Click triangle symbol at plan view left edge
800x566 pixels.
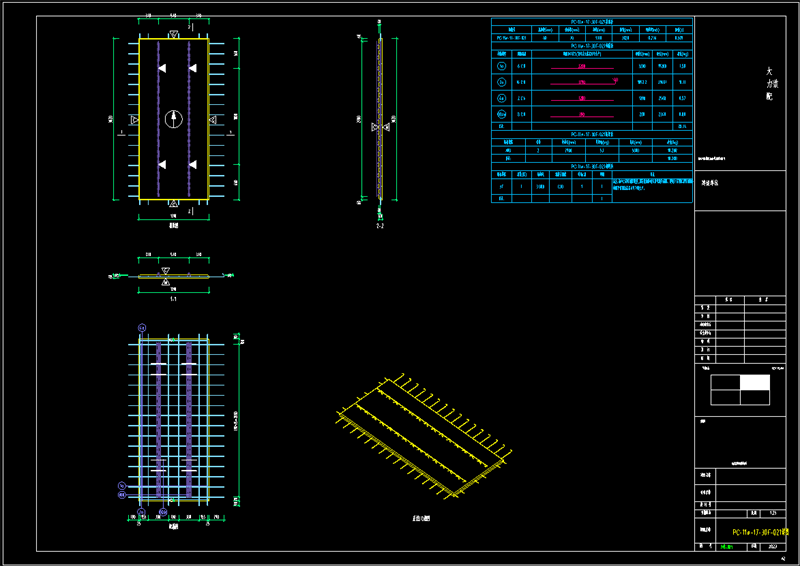135,119
